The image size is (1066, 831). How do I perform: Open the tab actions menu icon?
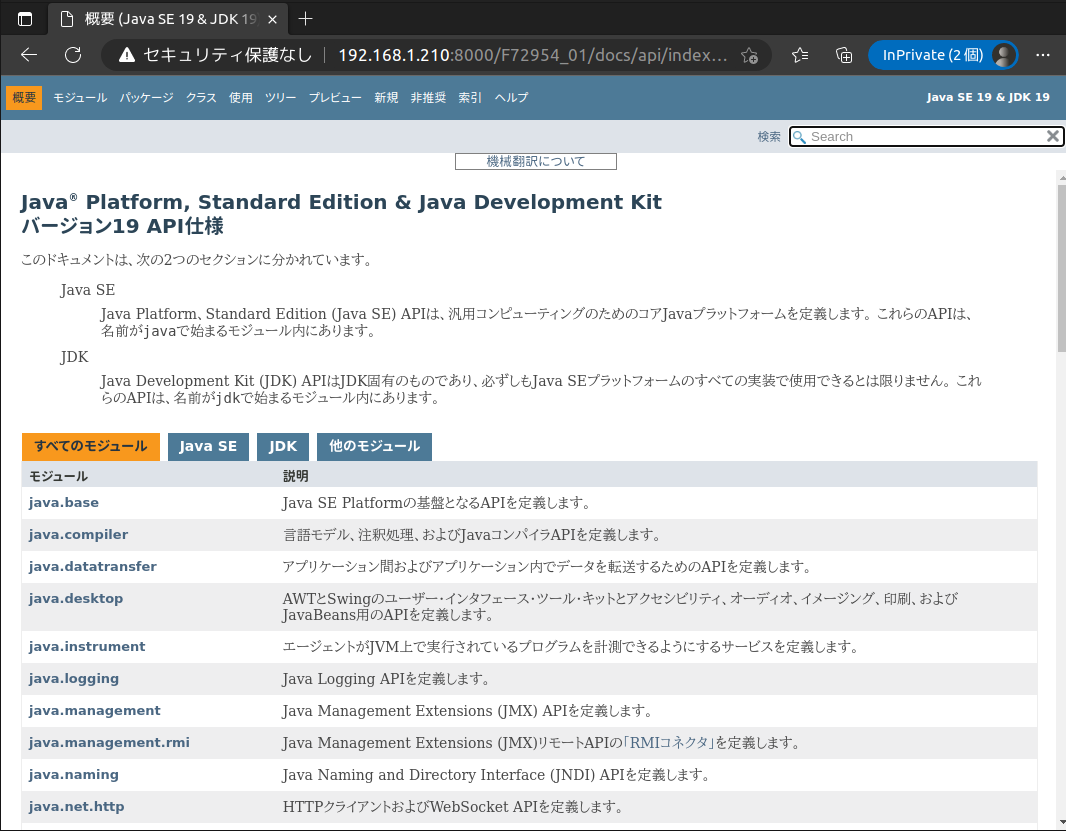point(25,19)
